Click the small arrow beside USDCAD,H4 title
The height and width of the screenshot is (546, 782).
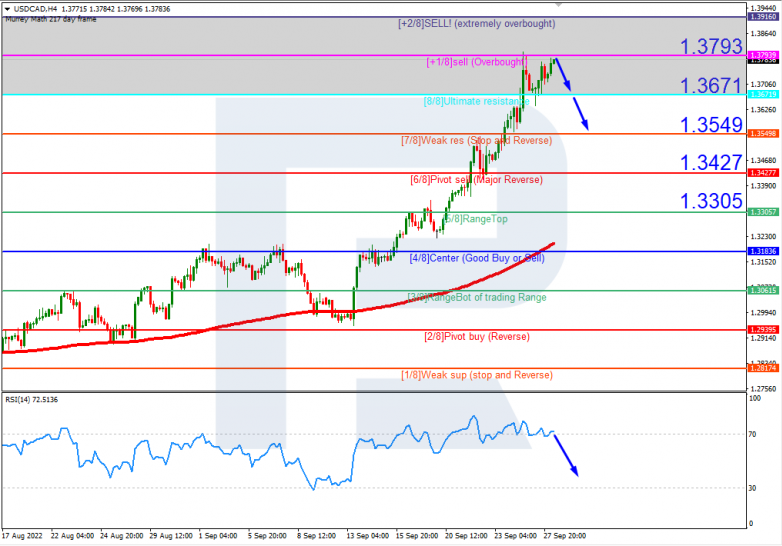pyautogui.click(x=7, y=9)
